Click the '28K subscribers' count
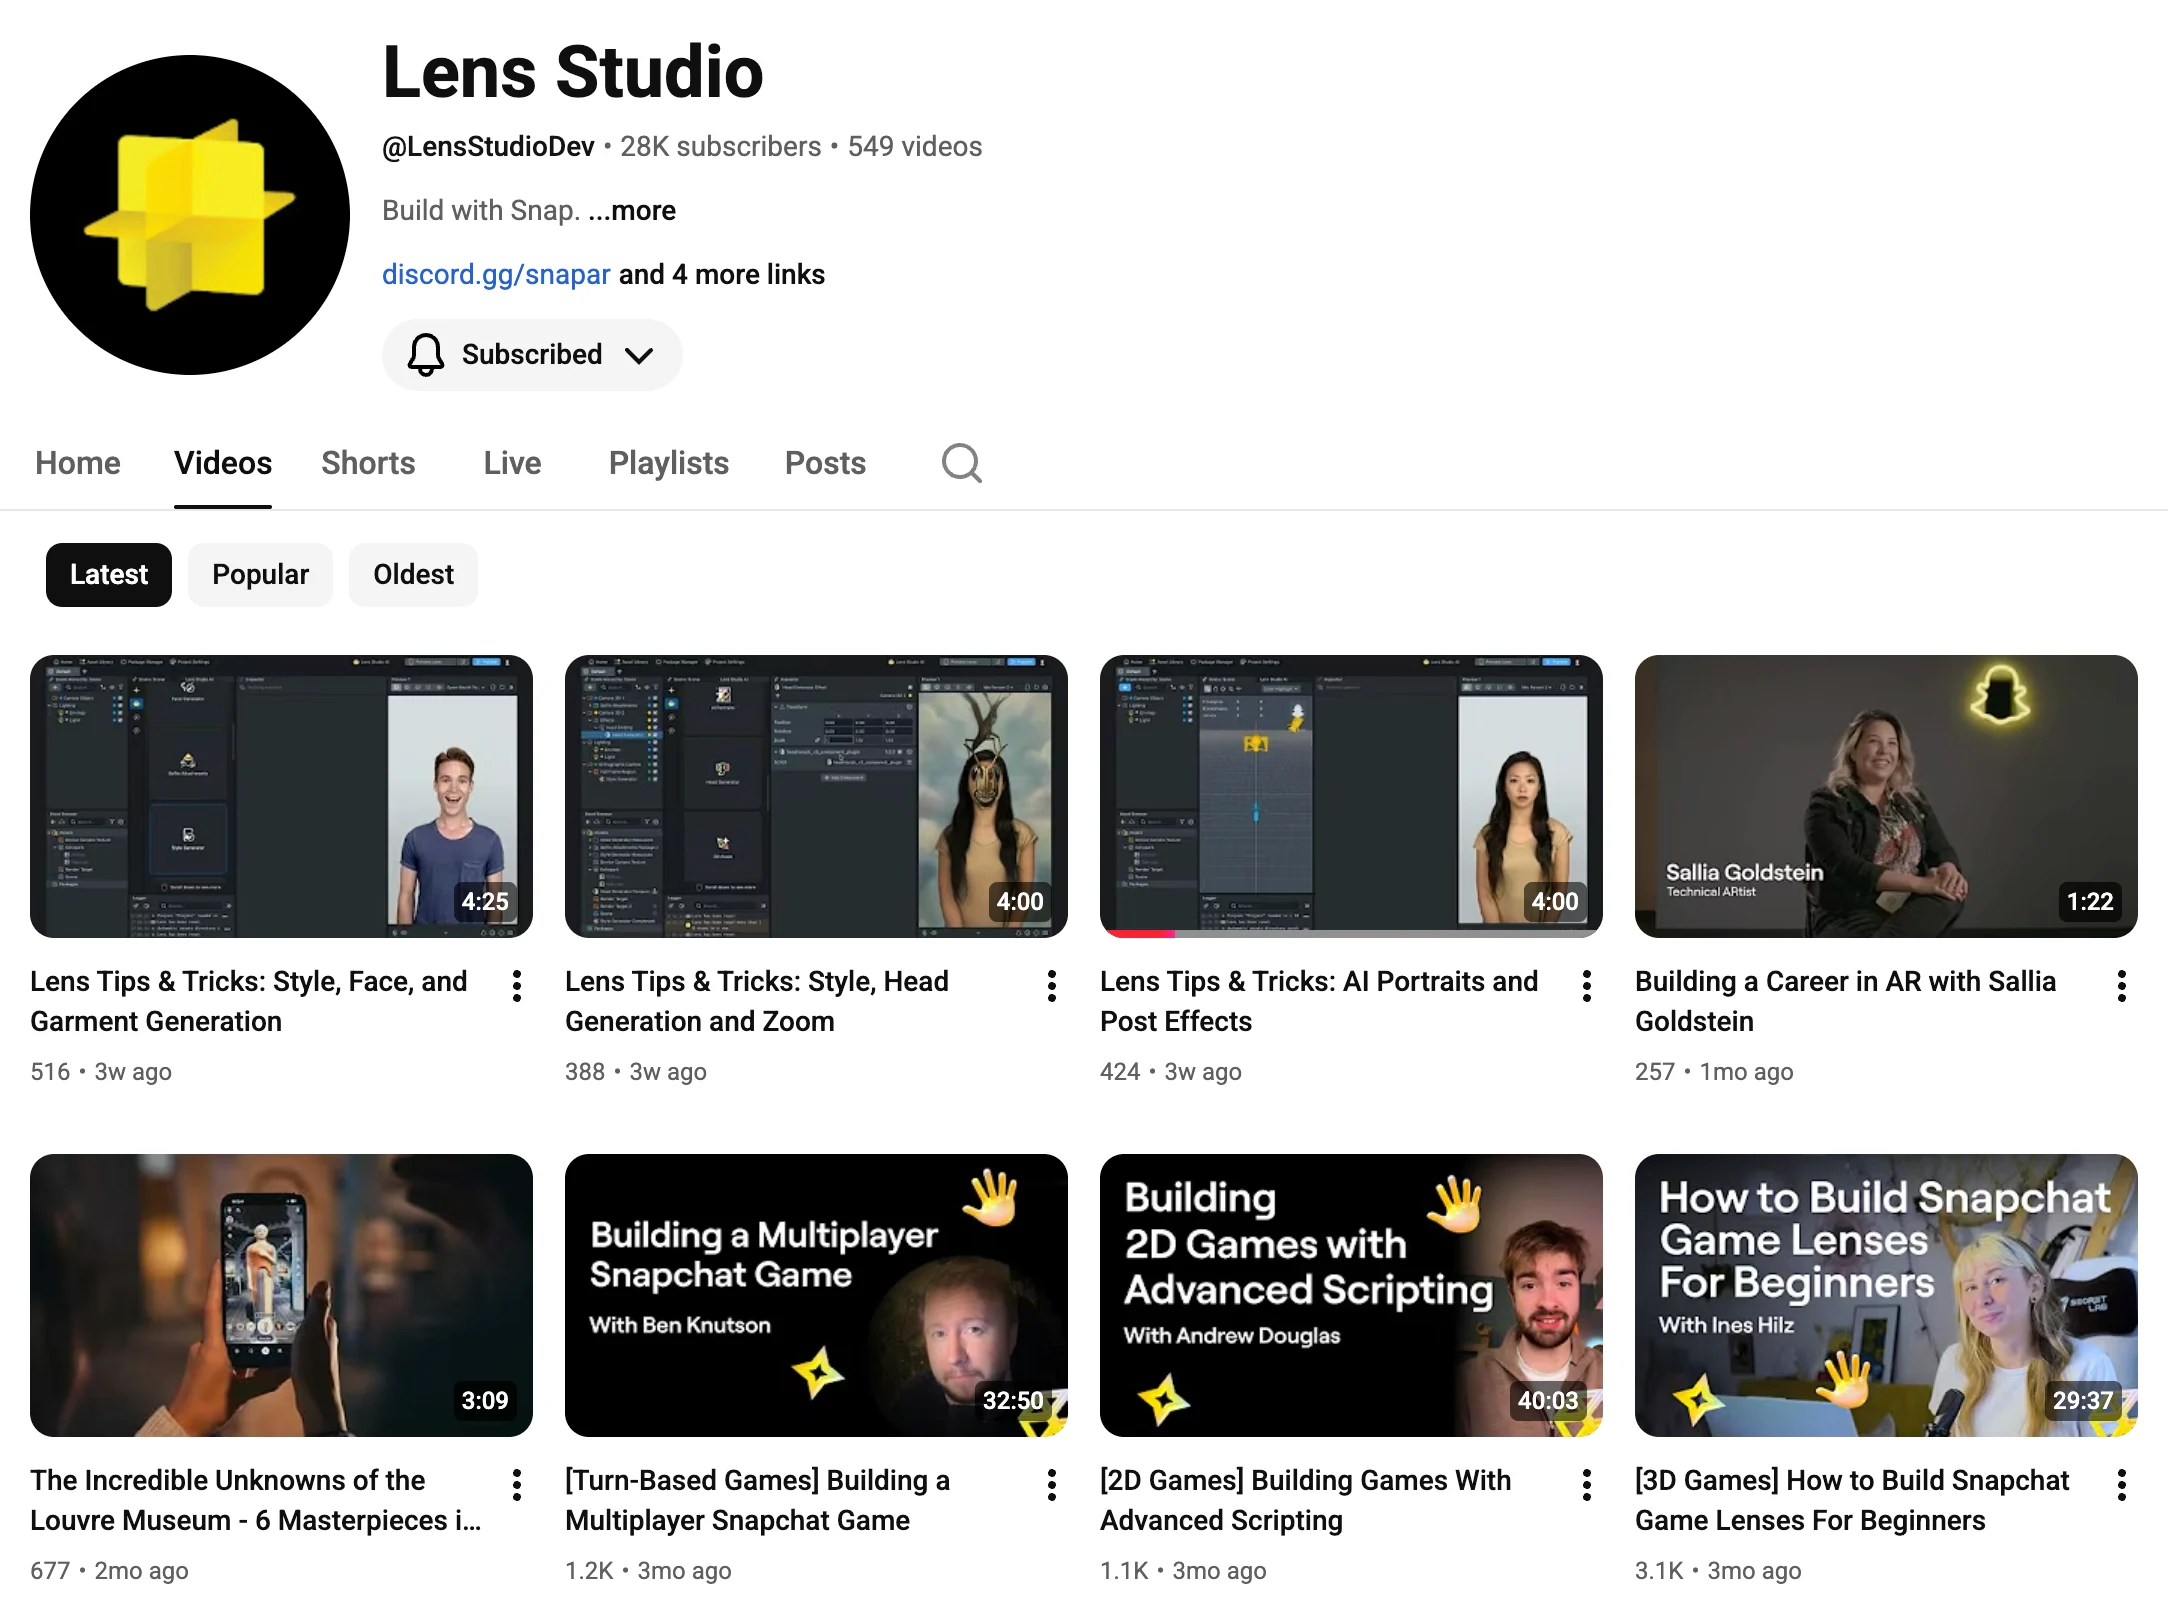Screen dimensions: 2168x1622 point(721,147)
